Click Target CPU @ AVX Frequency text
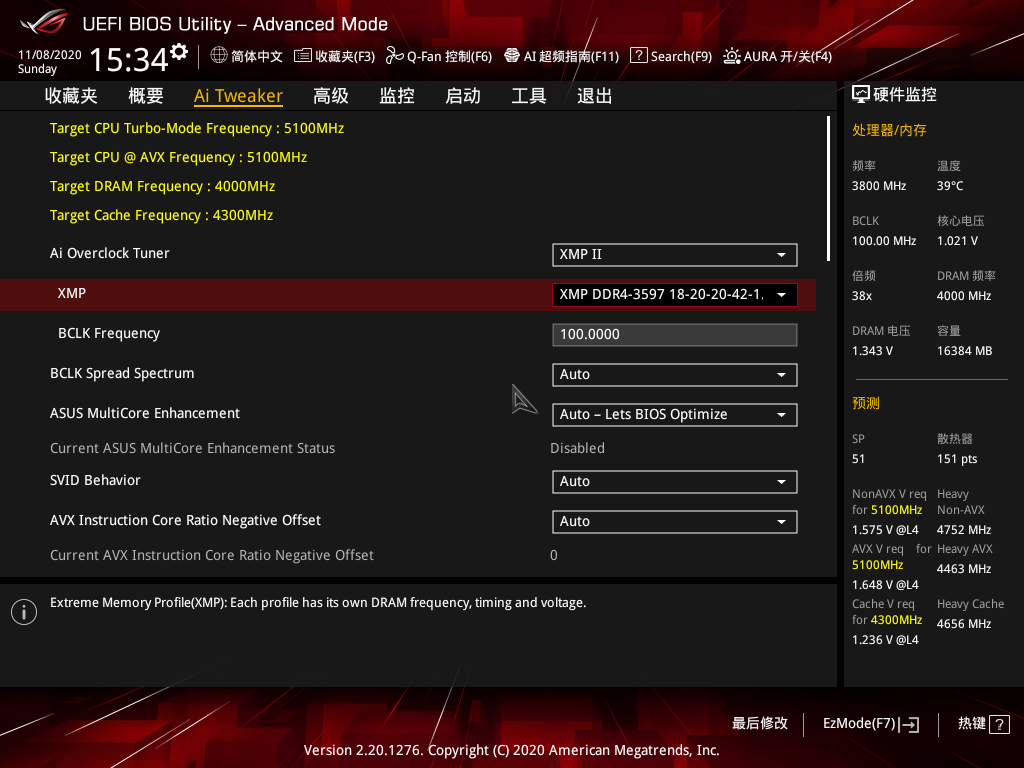Viewport: 1024px width, 768px height. tap(178, 157)
